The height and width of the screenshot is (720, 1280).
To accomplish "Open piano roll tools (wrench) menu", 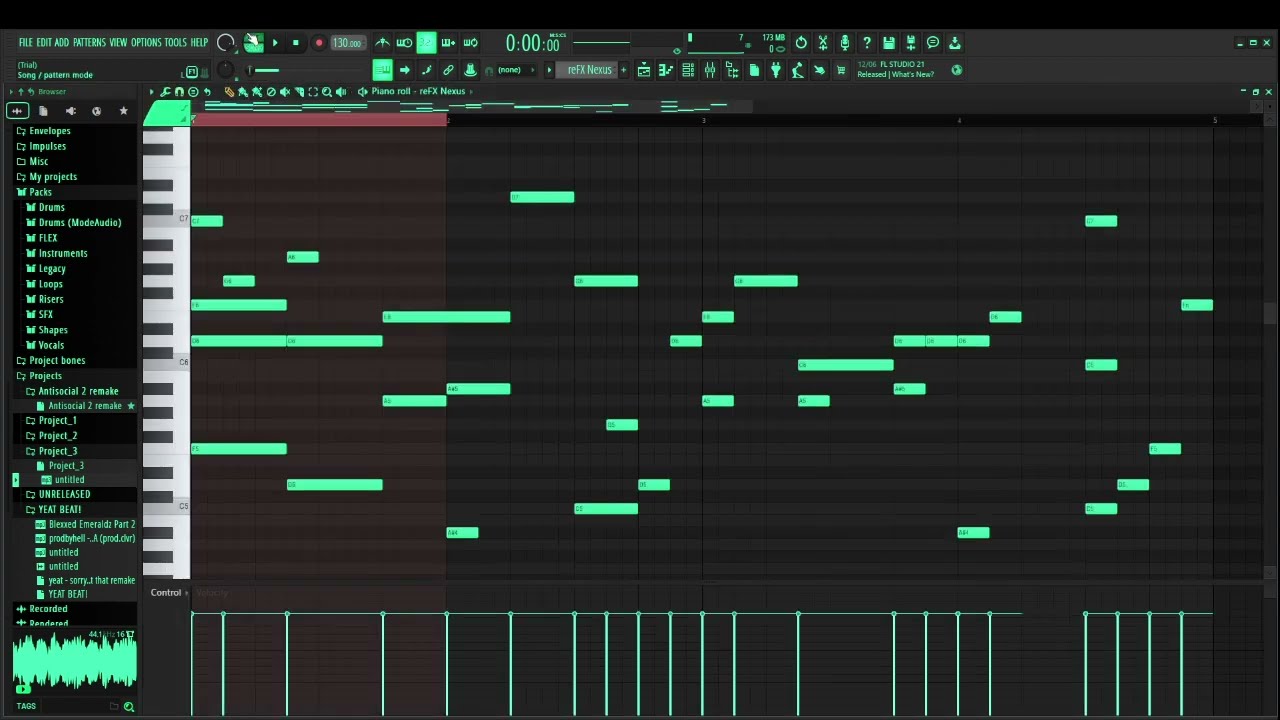I will click(166, 92).
